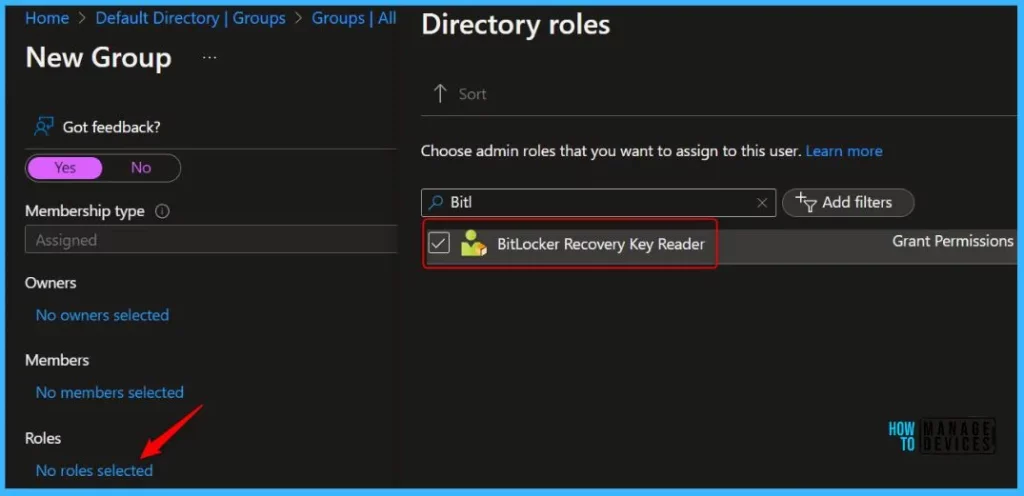Image resolution: width=1024 pixels, height=496 pixels.
Task: Open the Membership type Assigned dropdown
Action: [x=211, y=240]
